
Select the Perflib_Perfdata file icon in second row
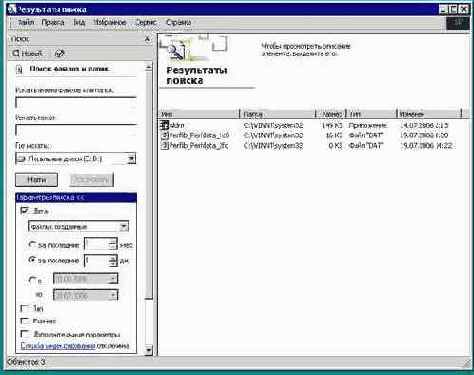[x=165, y=135]
